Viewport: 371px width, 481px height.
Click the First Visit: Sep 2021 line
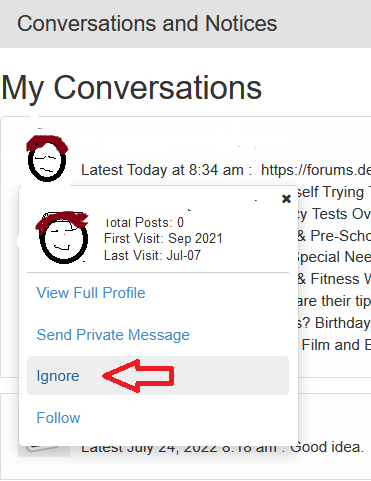tap(163, 239)
